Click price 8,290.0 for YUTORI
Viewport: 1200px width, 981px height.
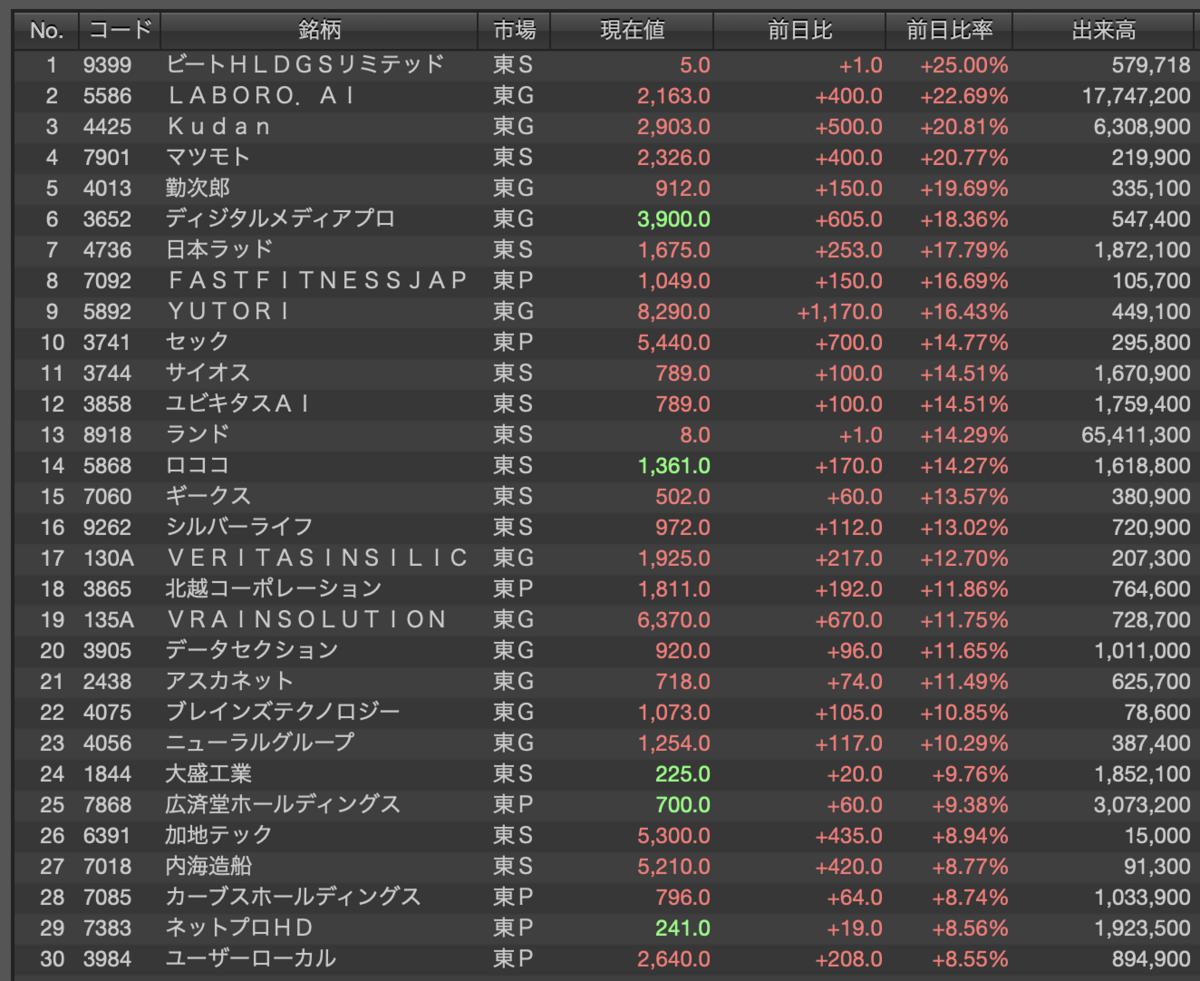673,312
